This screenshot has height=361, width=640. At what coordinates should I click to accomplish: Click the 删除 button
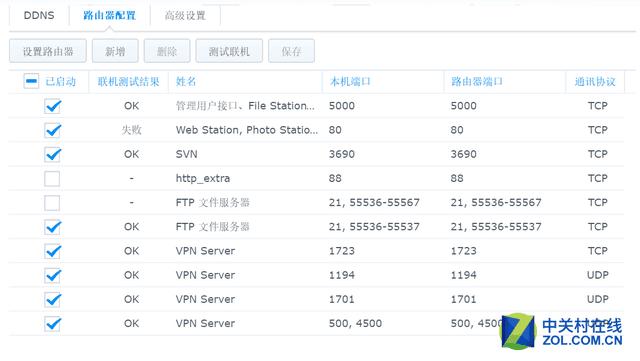[x=167, y=51]
